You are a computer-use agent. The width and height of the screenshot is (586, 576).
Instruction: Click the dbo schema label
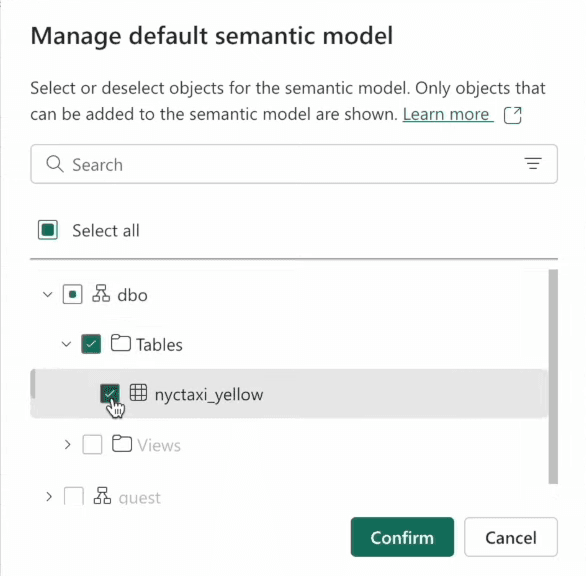coord(132,295)
